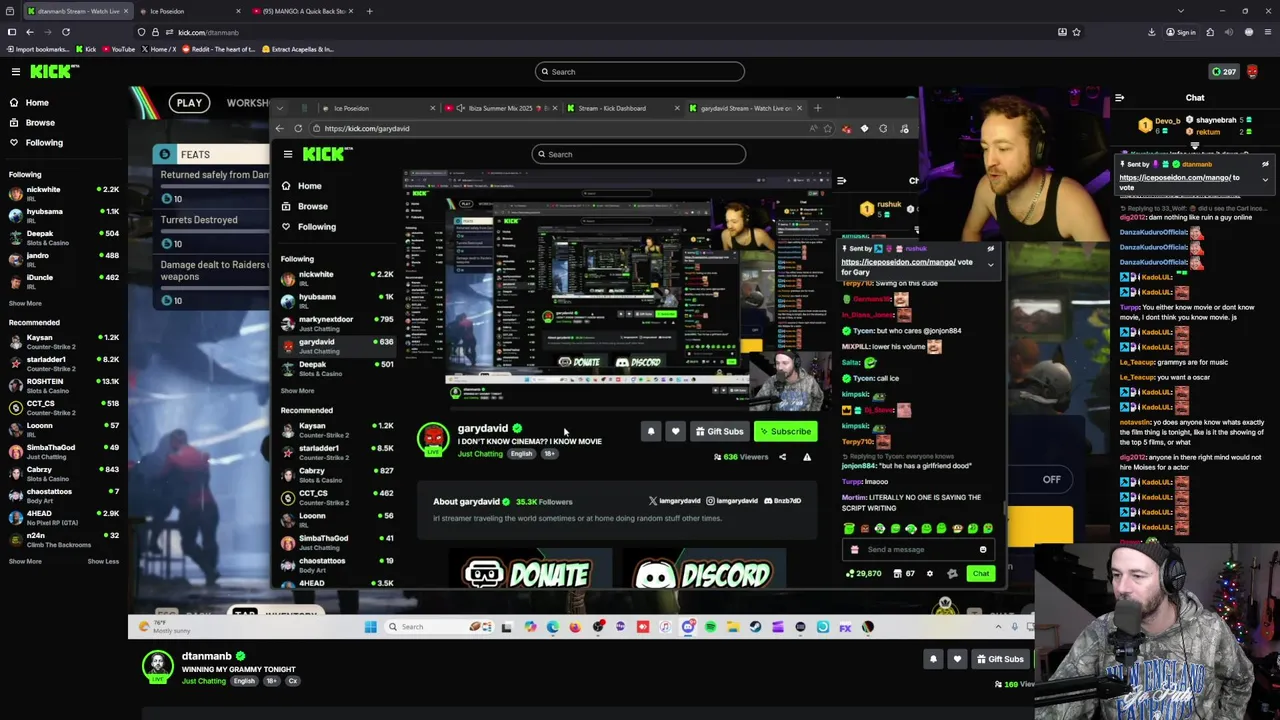Open the Kick profile avatar menu

pyautogui.click(x=1252, y=72)
